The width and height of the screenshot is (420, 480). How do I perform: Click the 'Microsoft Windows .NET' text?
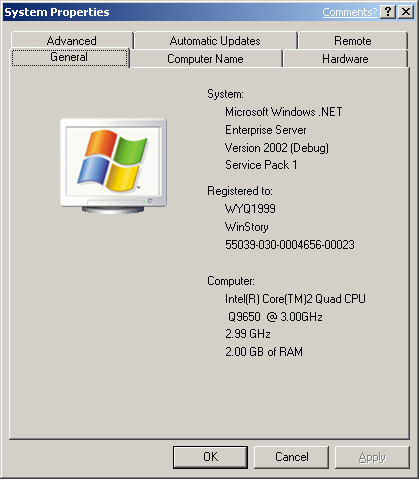click(x=284, y=112)
